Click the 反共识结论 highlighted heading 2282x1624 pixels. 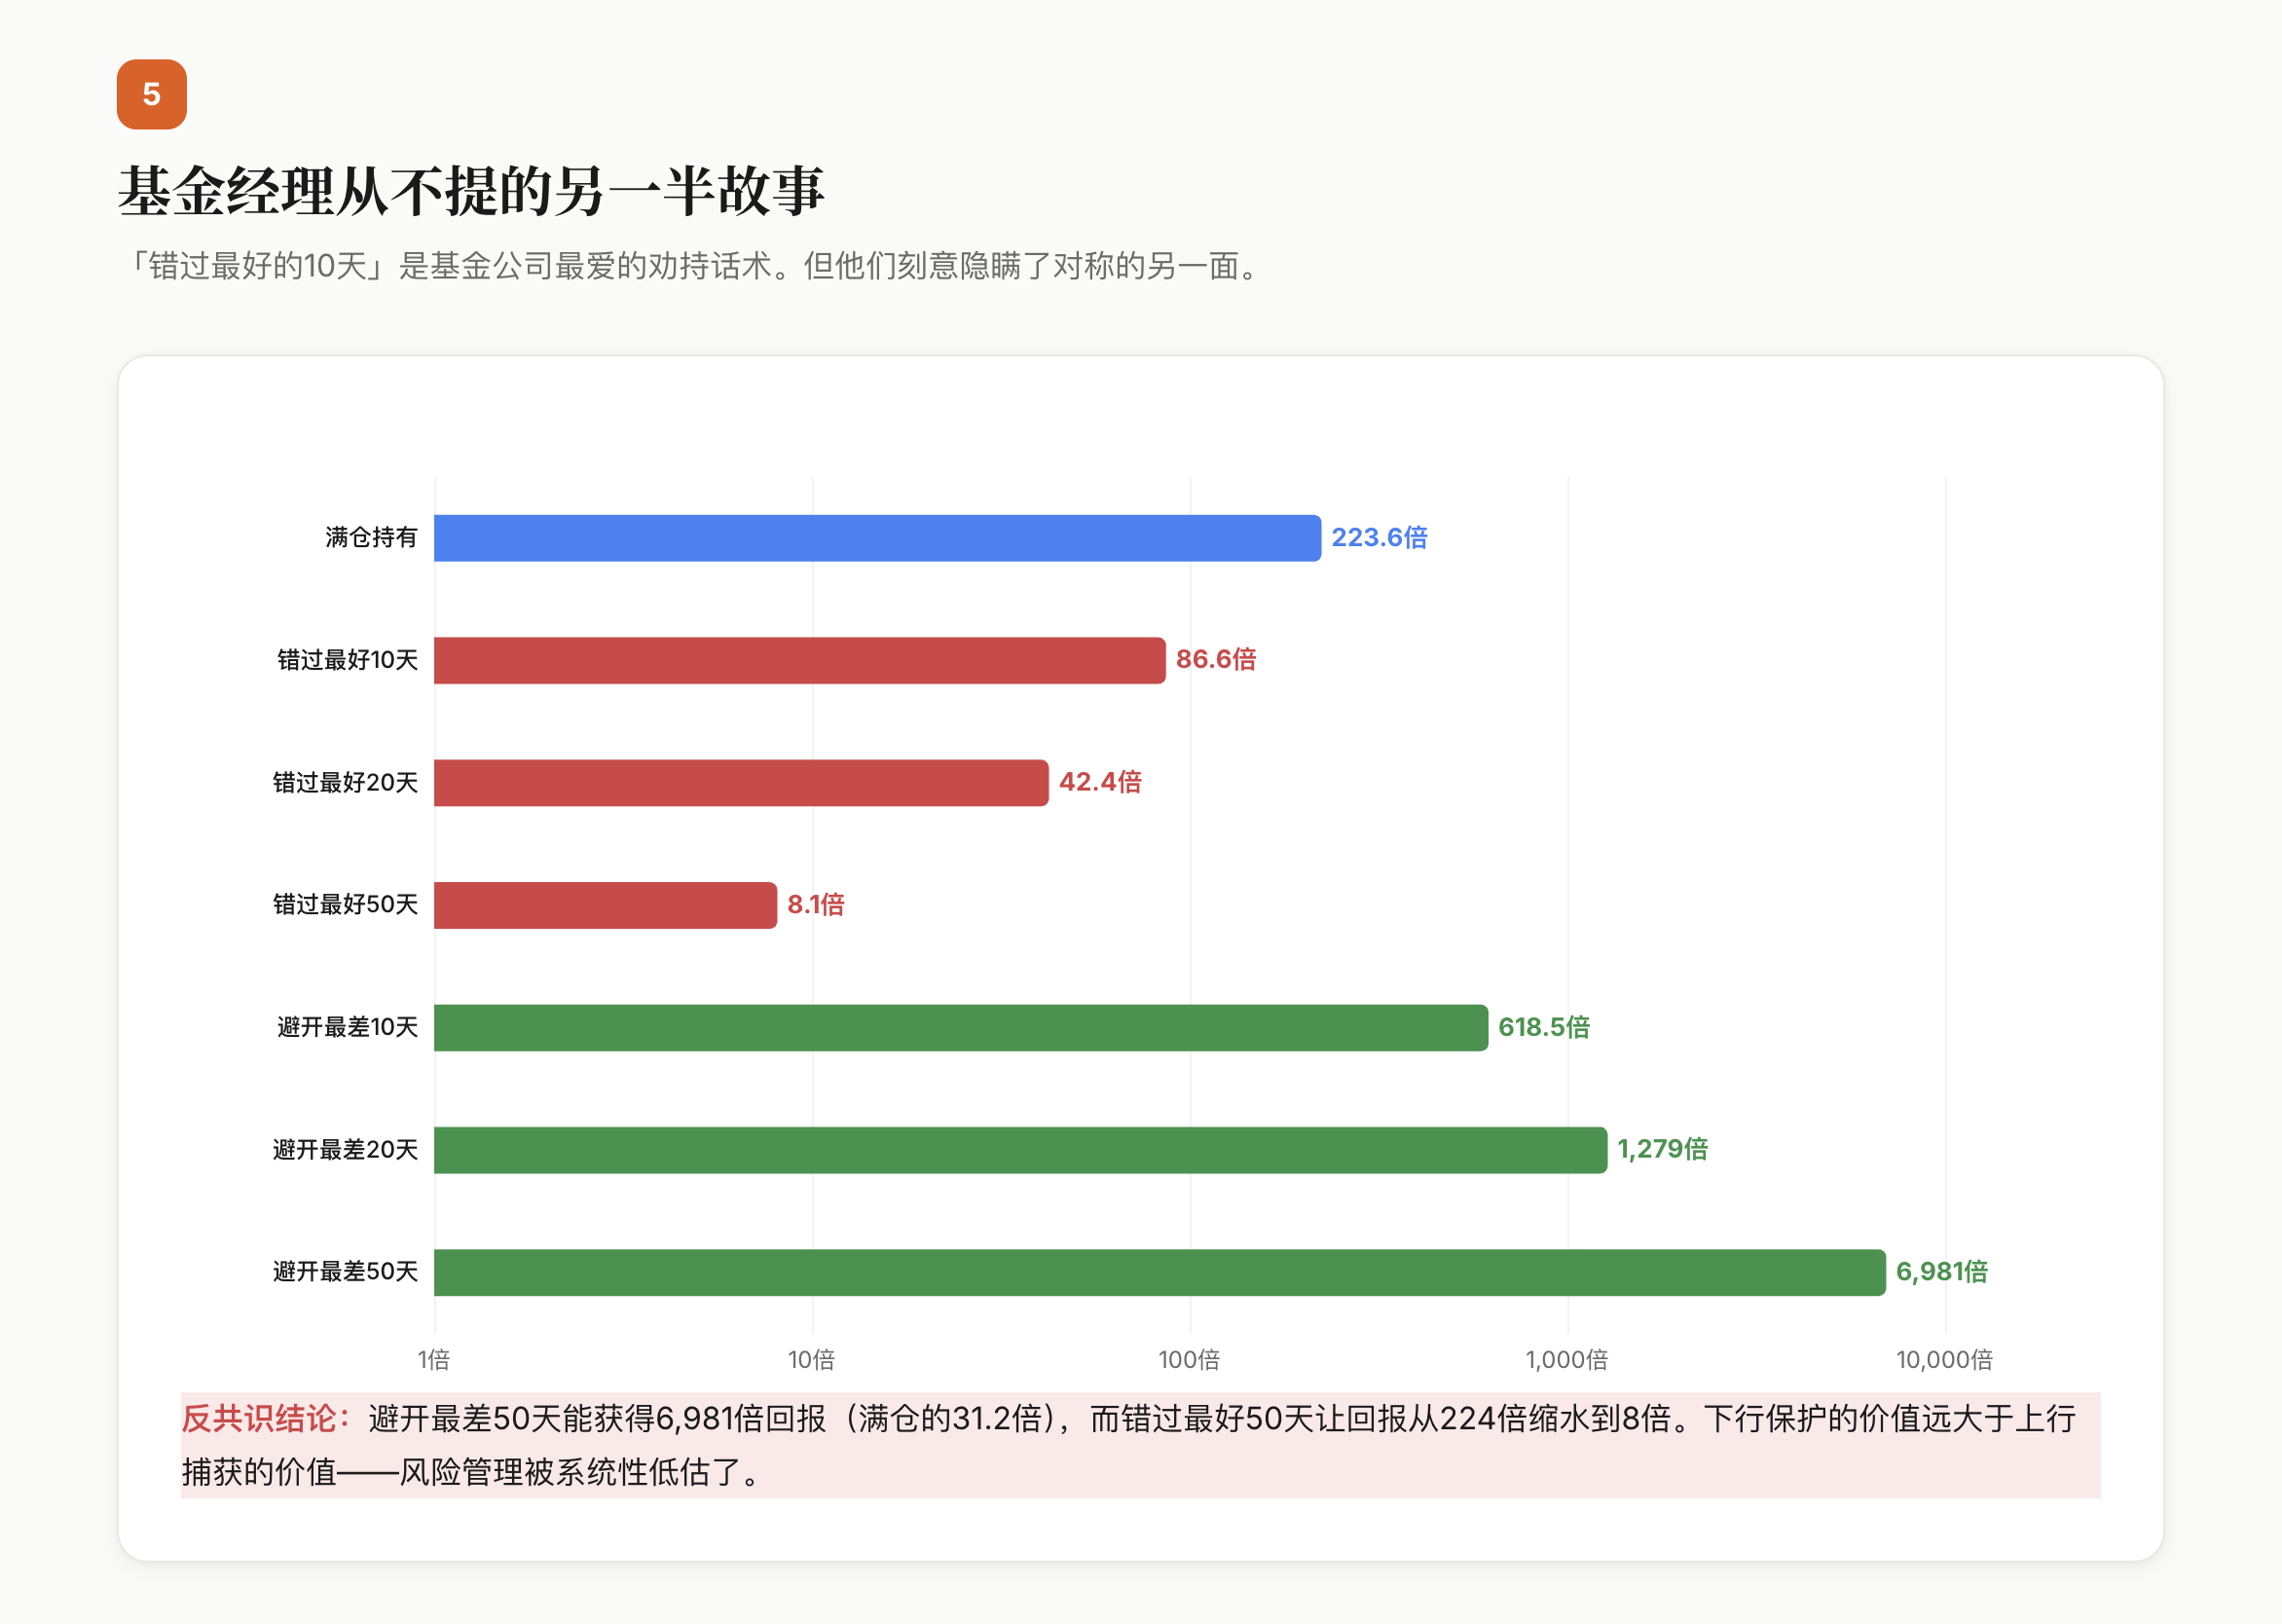[265, 1419]
